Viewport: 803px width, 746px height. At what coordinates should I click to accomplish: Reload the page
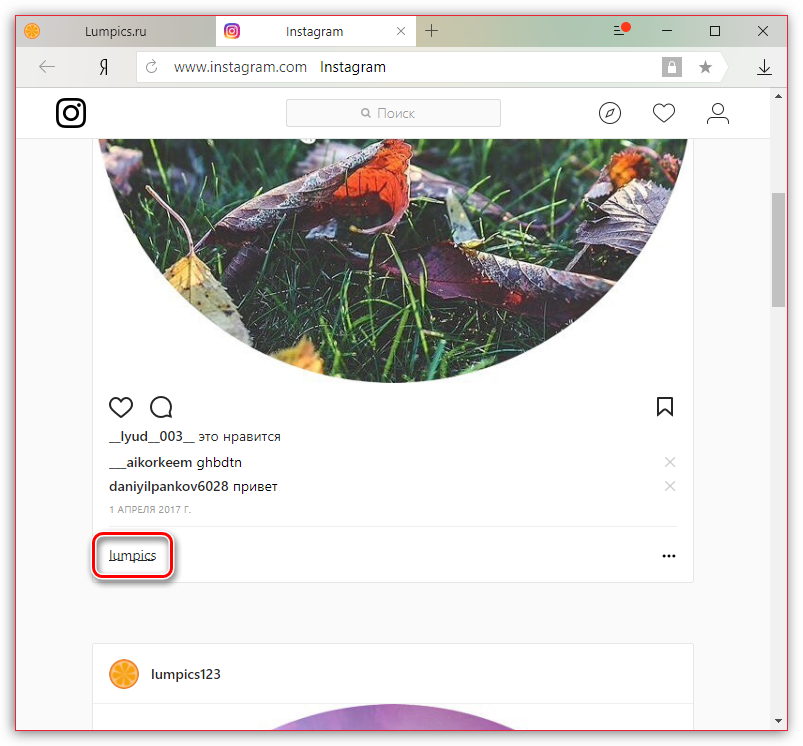152,67
